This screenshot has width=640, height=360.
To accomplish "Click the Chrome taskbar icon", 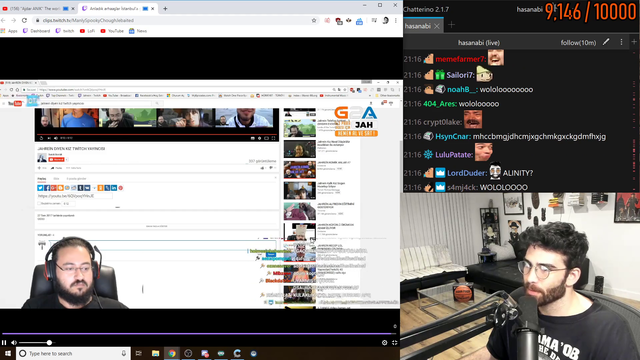I will click(172, 353).
